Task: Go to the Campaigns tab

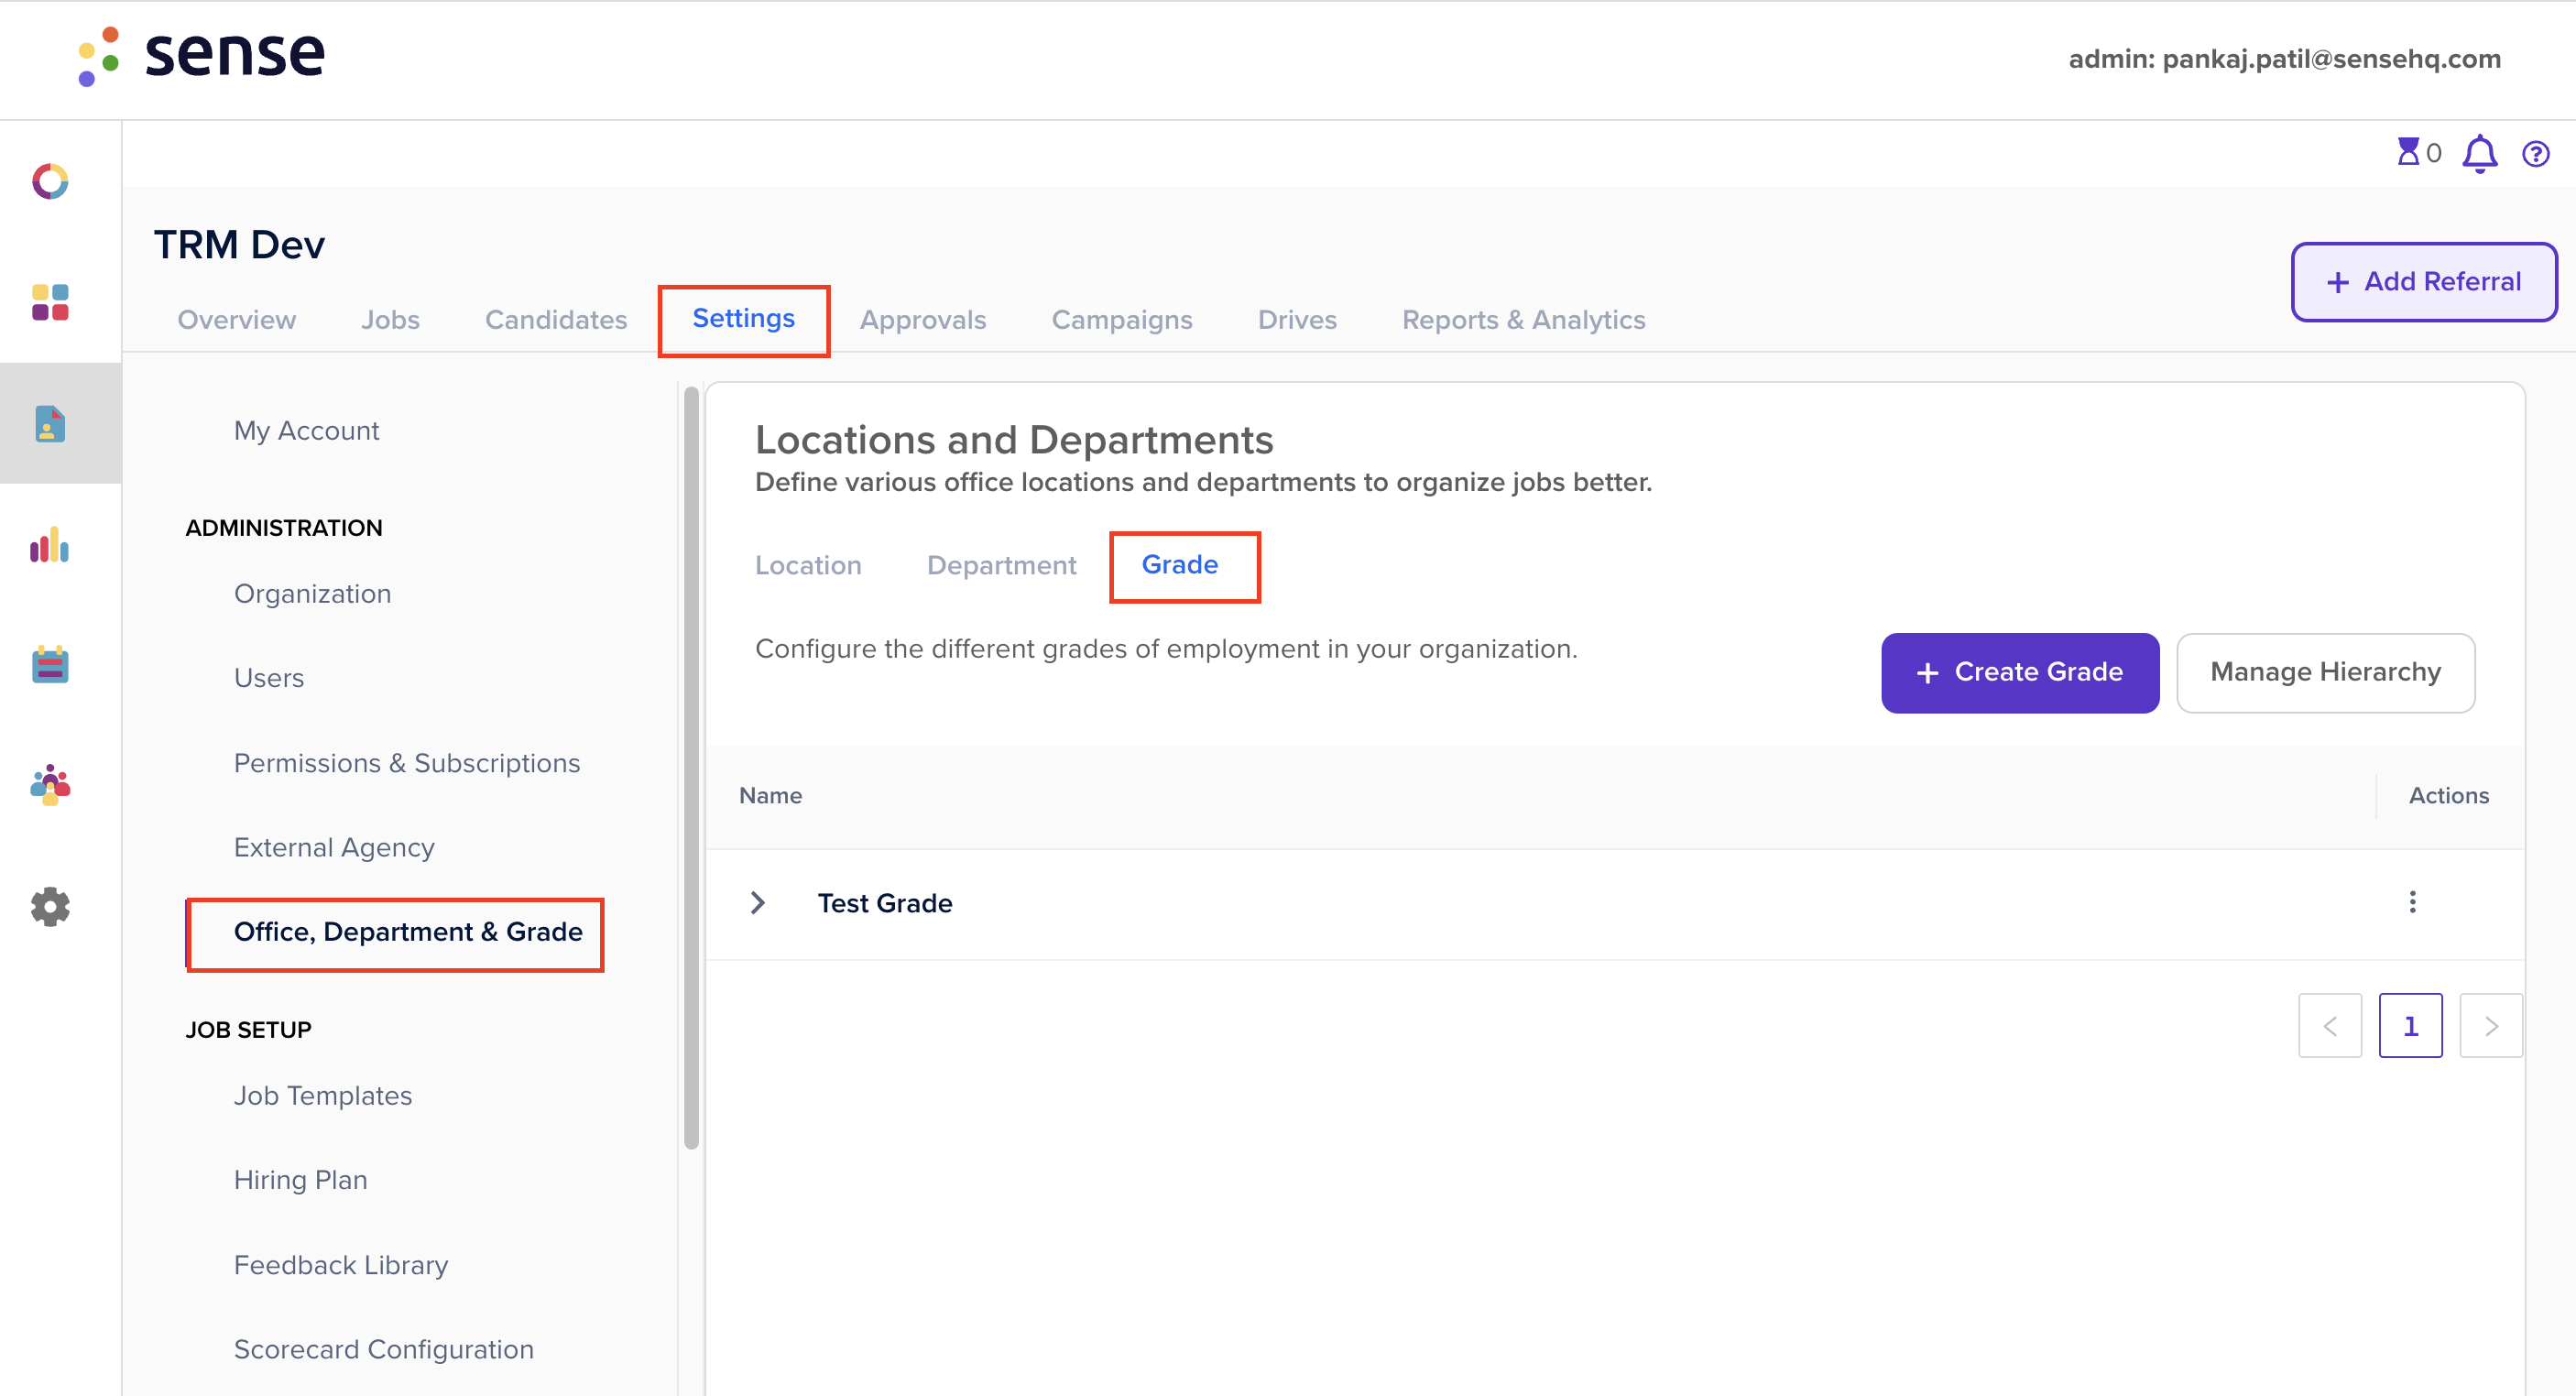Action: (x=1121, y=320)
